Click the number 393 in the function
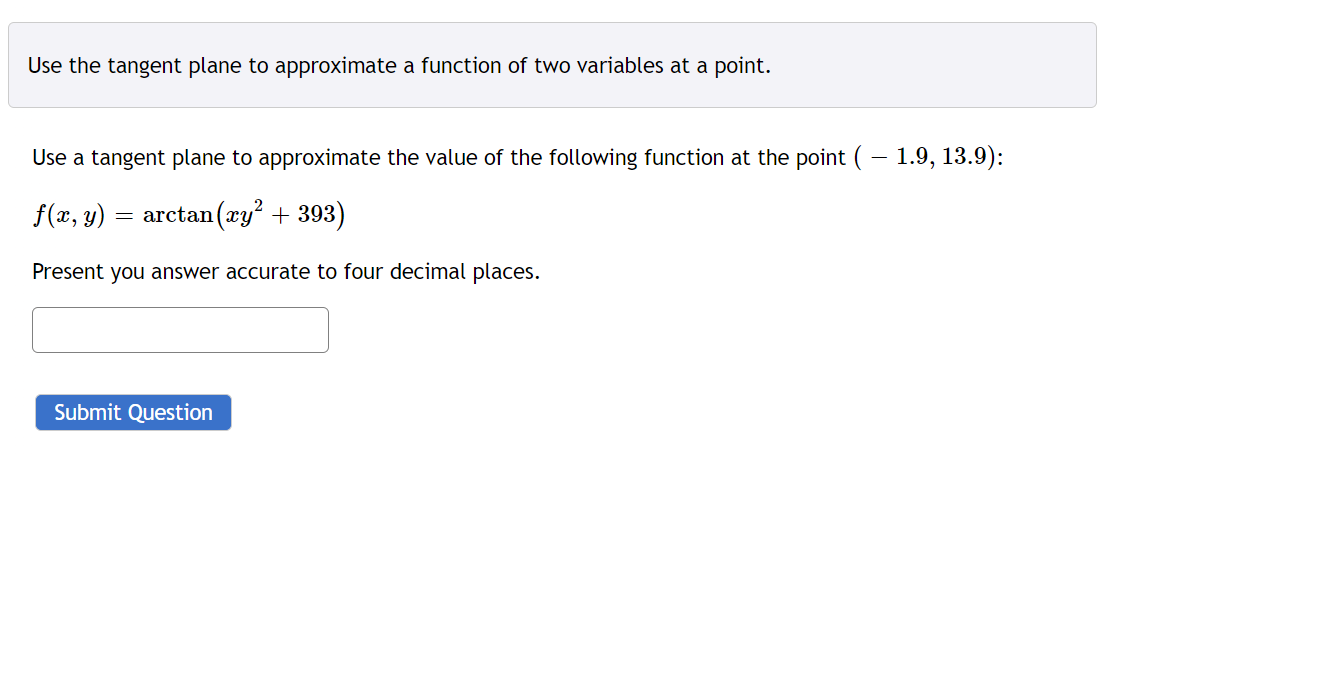The width and height of the screenshot is (1332, 696). [x=318, y=213]
